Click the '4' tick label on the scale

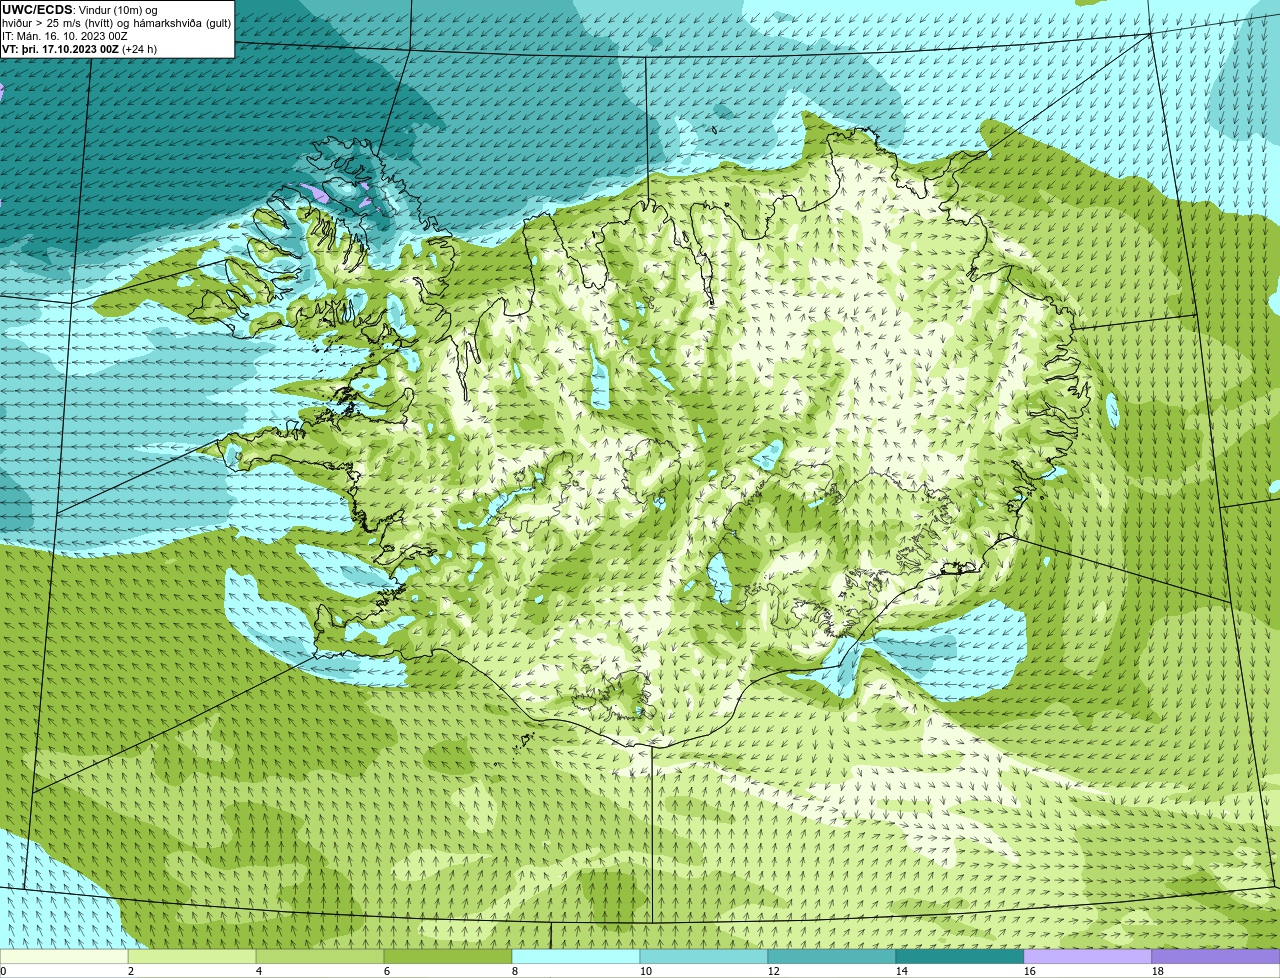tap(259, 971)
